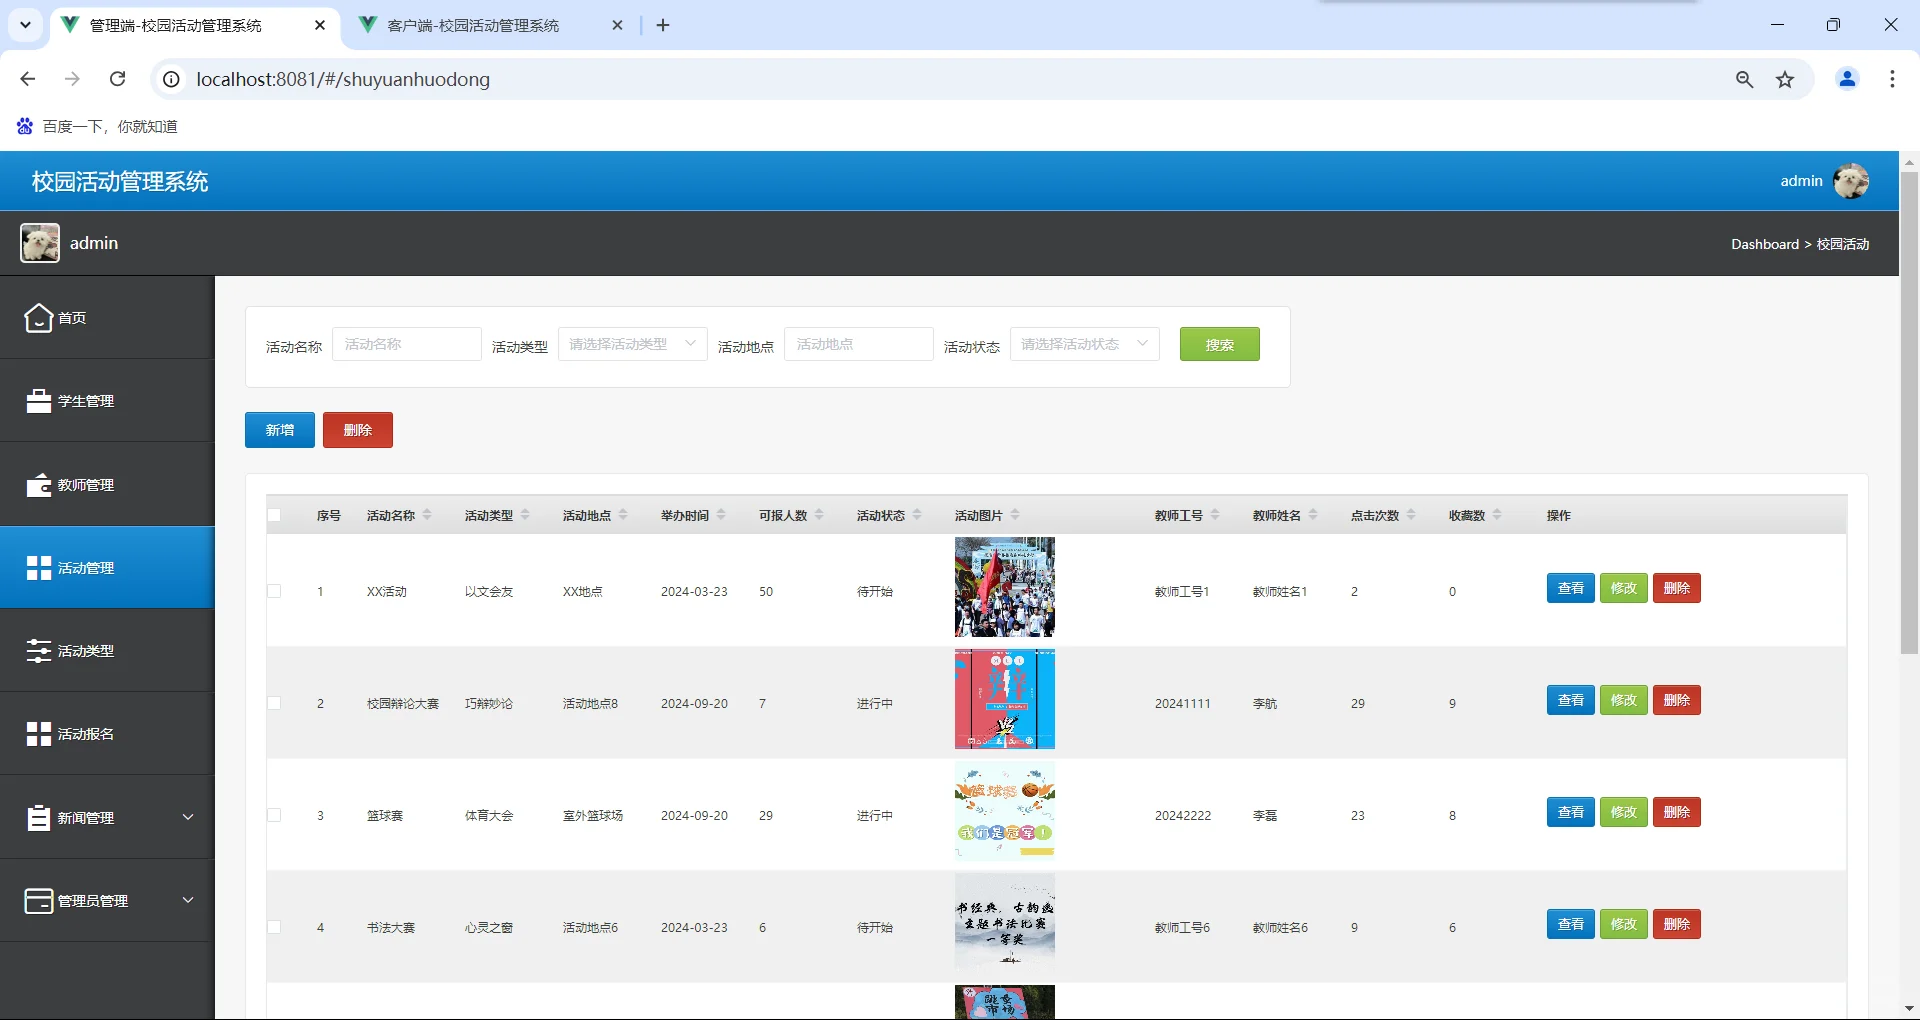This screenshot has height=1020, width=1920.
Task: Click the 学生管理 briefcase icon
Action: 38,401
